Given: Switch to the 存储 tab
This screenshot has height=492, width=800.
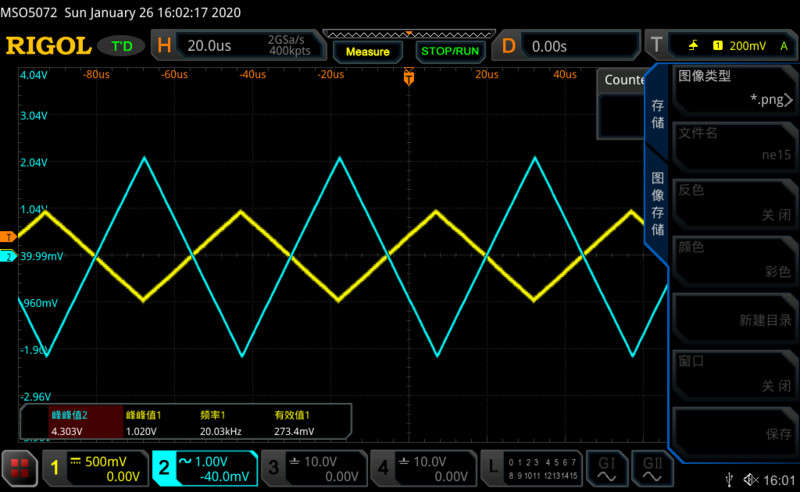Looking at the screenshot, I should (x=657, y=113).
